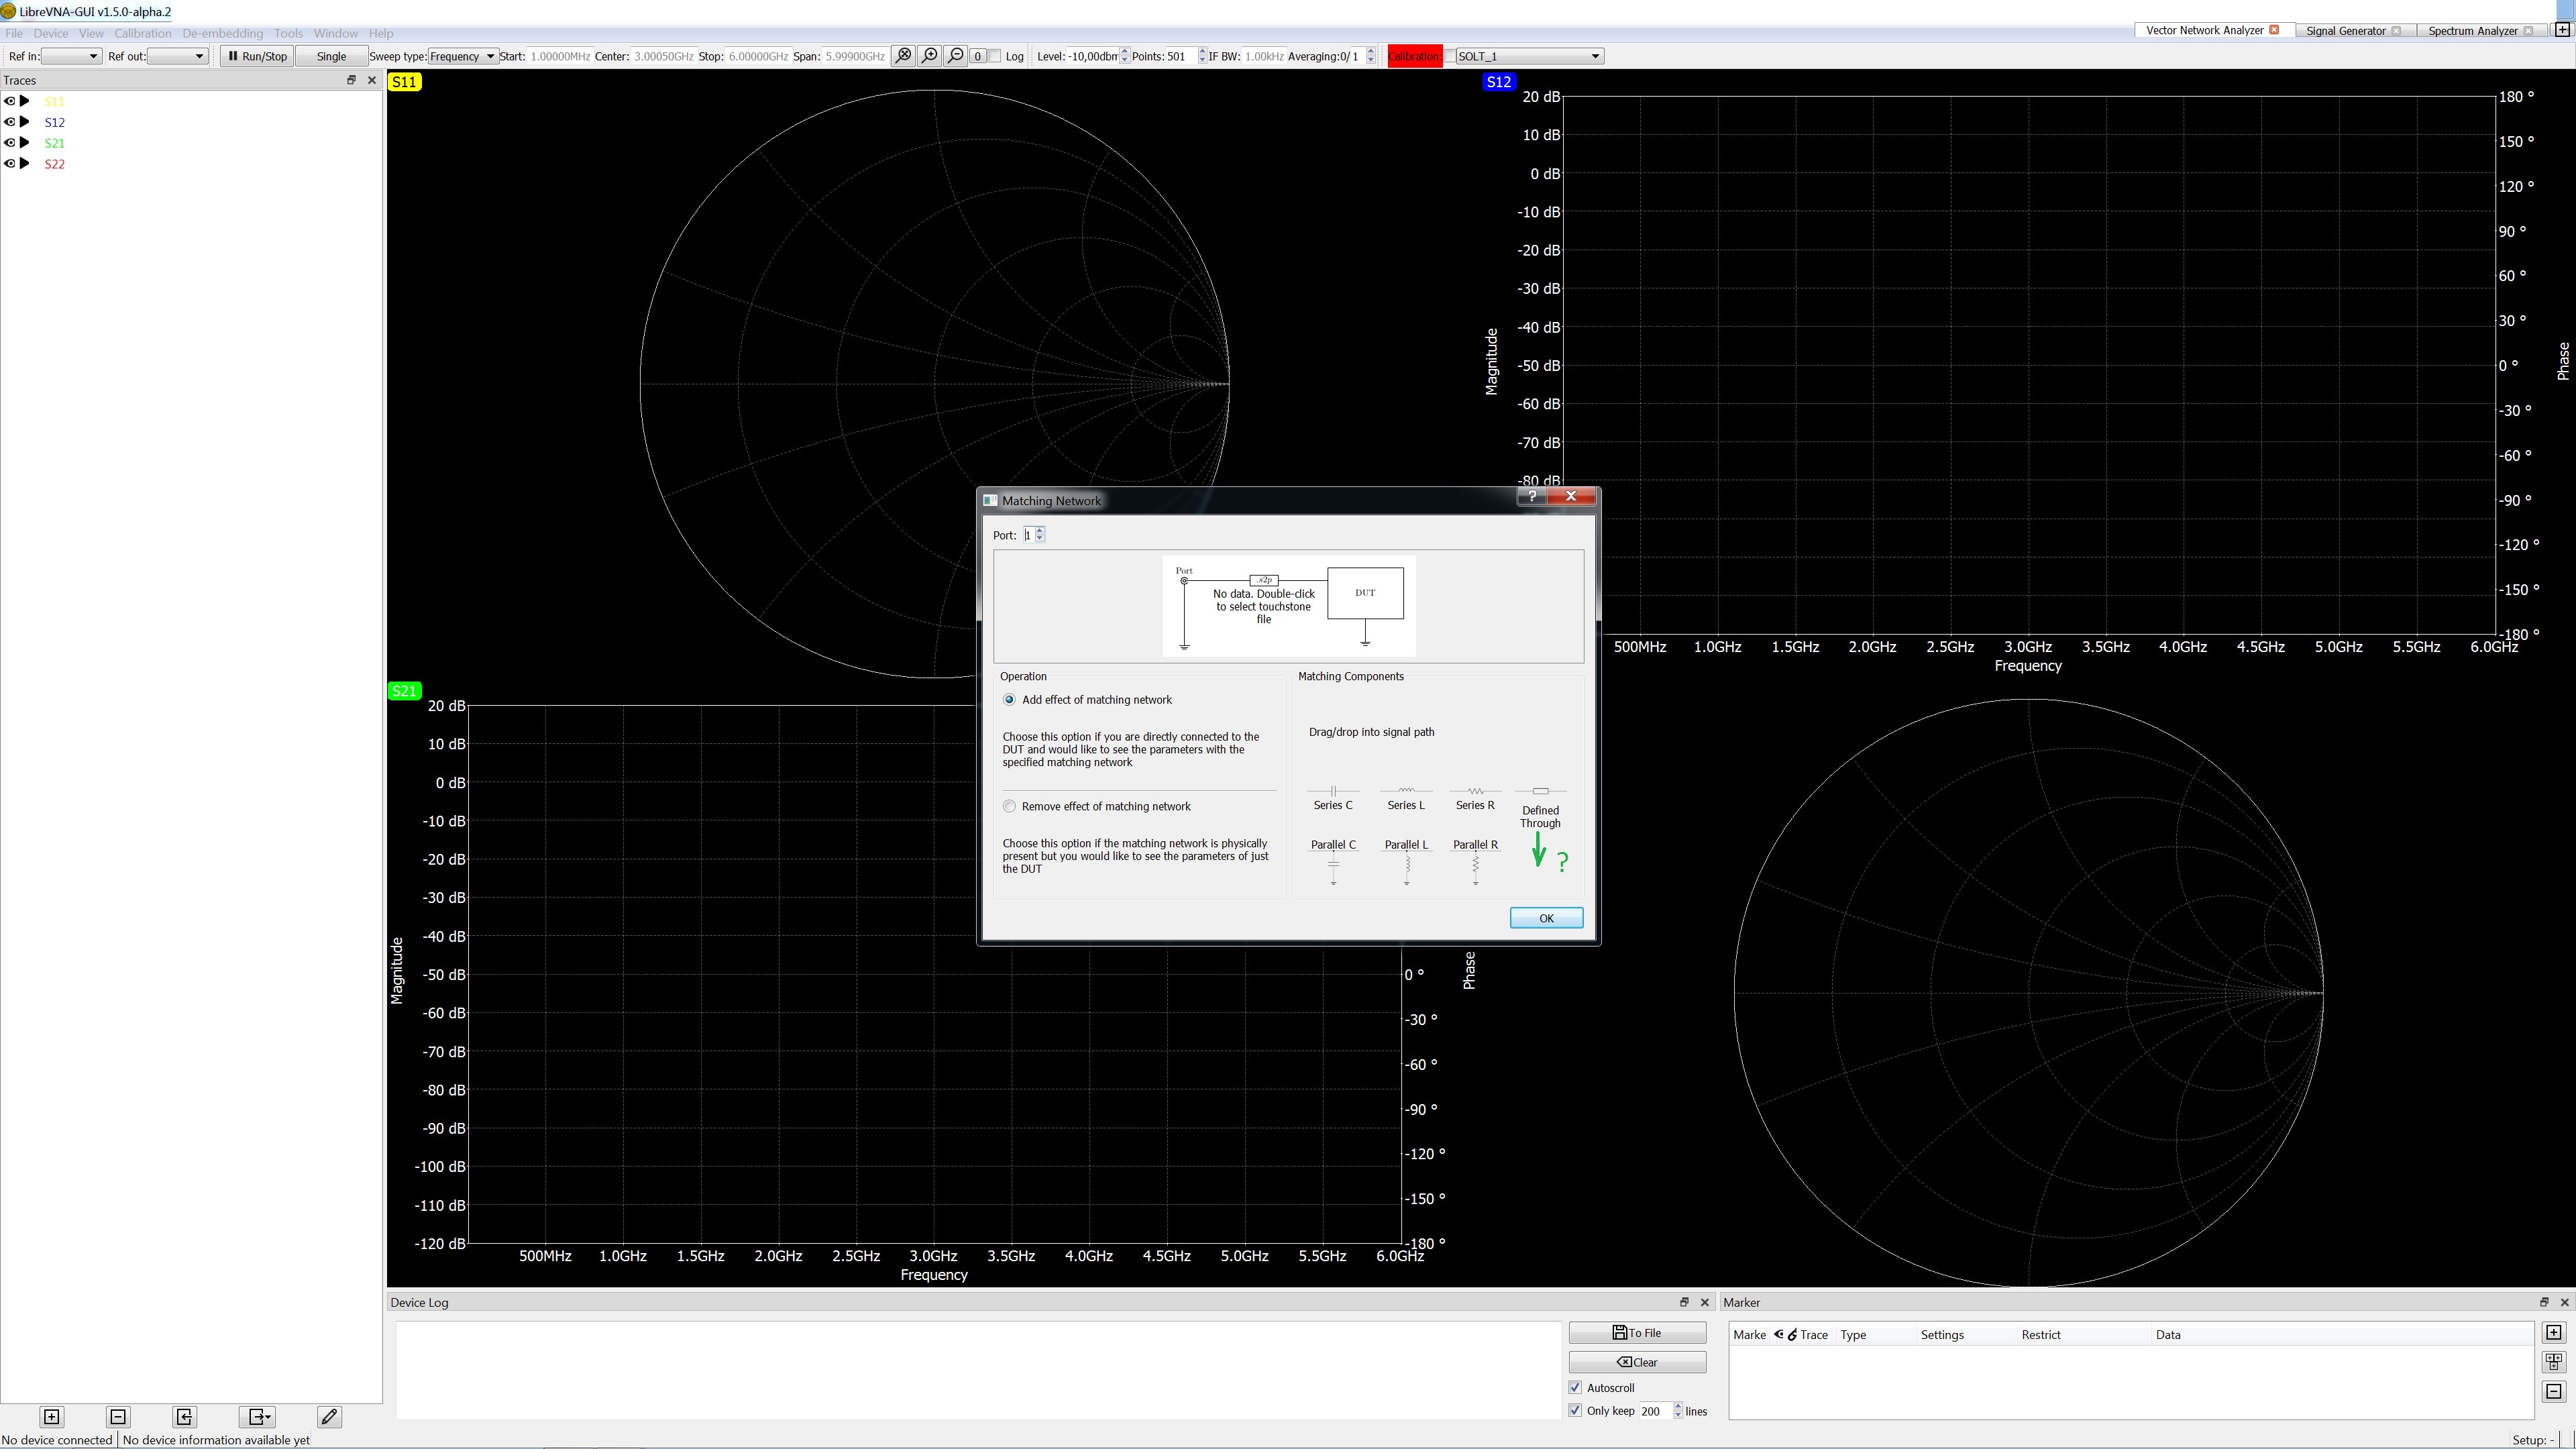Click the full span zoom icon
This screenshot has height=1449, width=2576.
tap(903, 56)
